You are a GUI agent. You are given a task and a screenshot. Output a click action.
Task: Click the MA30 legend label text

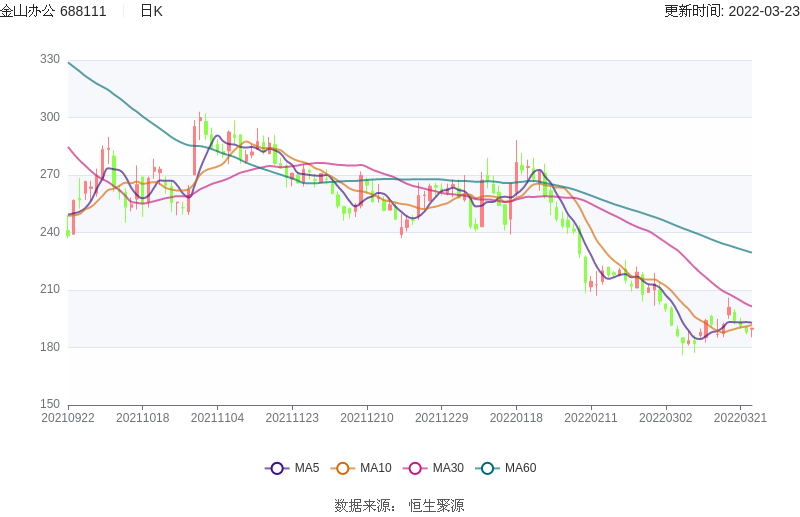[448, 468]
